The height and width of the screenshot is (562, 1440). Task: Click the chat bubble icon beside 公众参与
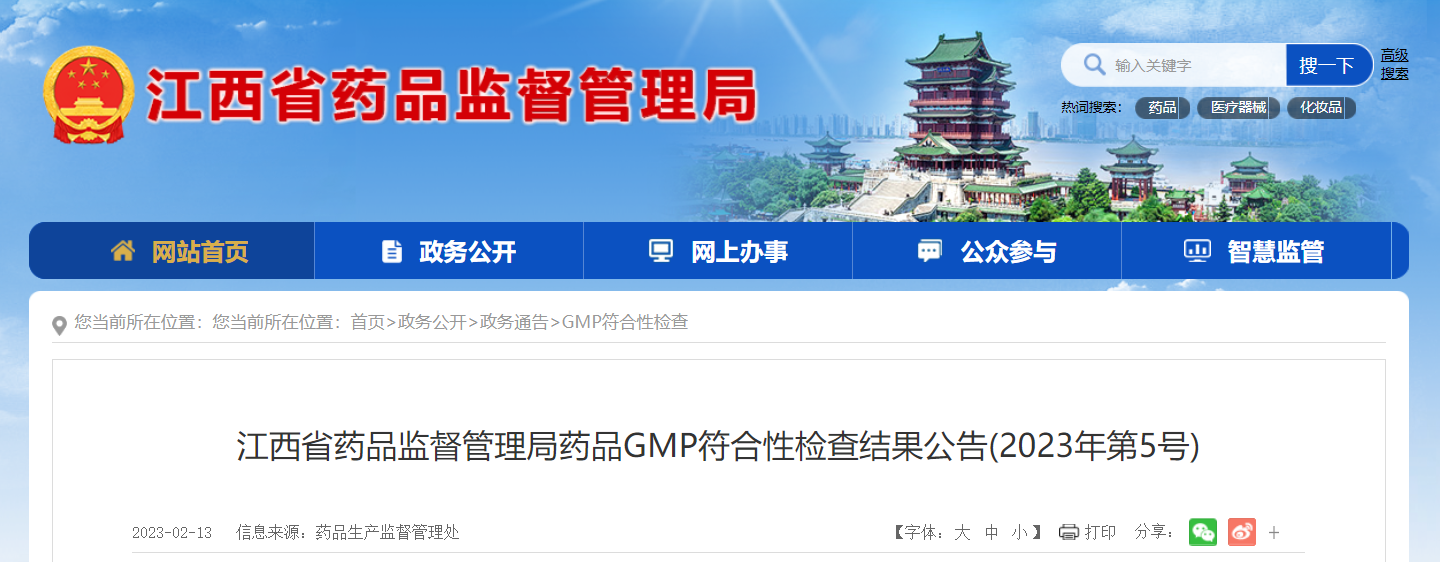[x=930, y=251]
